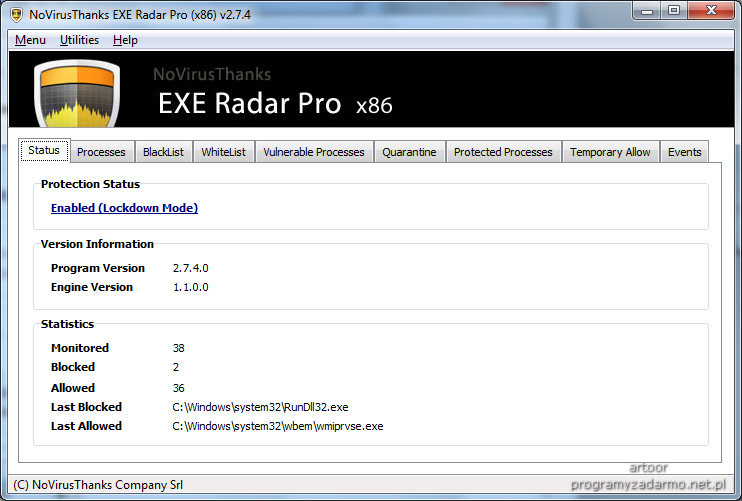Open the WhiteList tab
The height and width of the screenshot is (501, 742).
[223, 152]
